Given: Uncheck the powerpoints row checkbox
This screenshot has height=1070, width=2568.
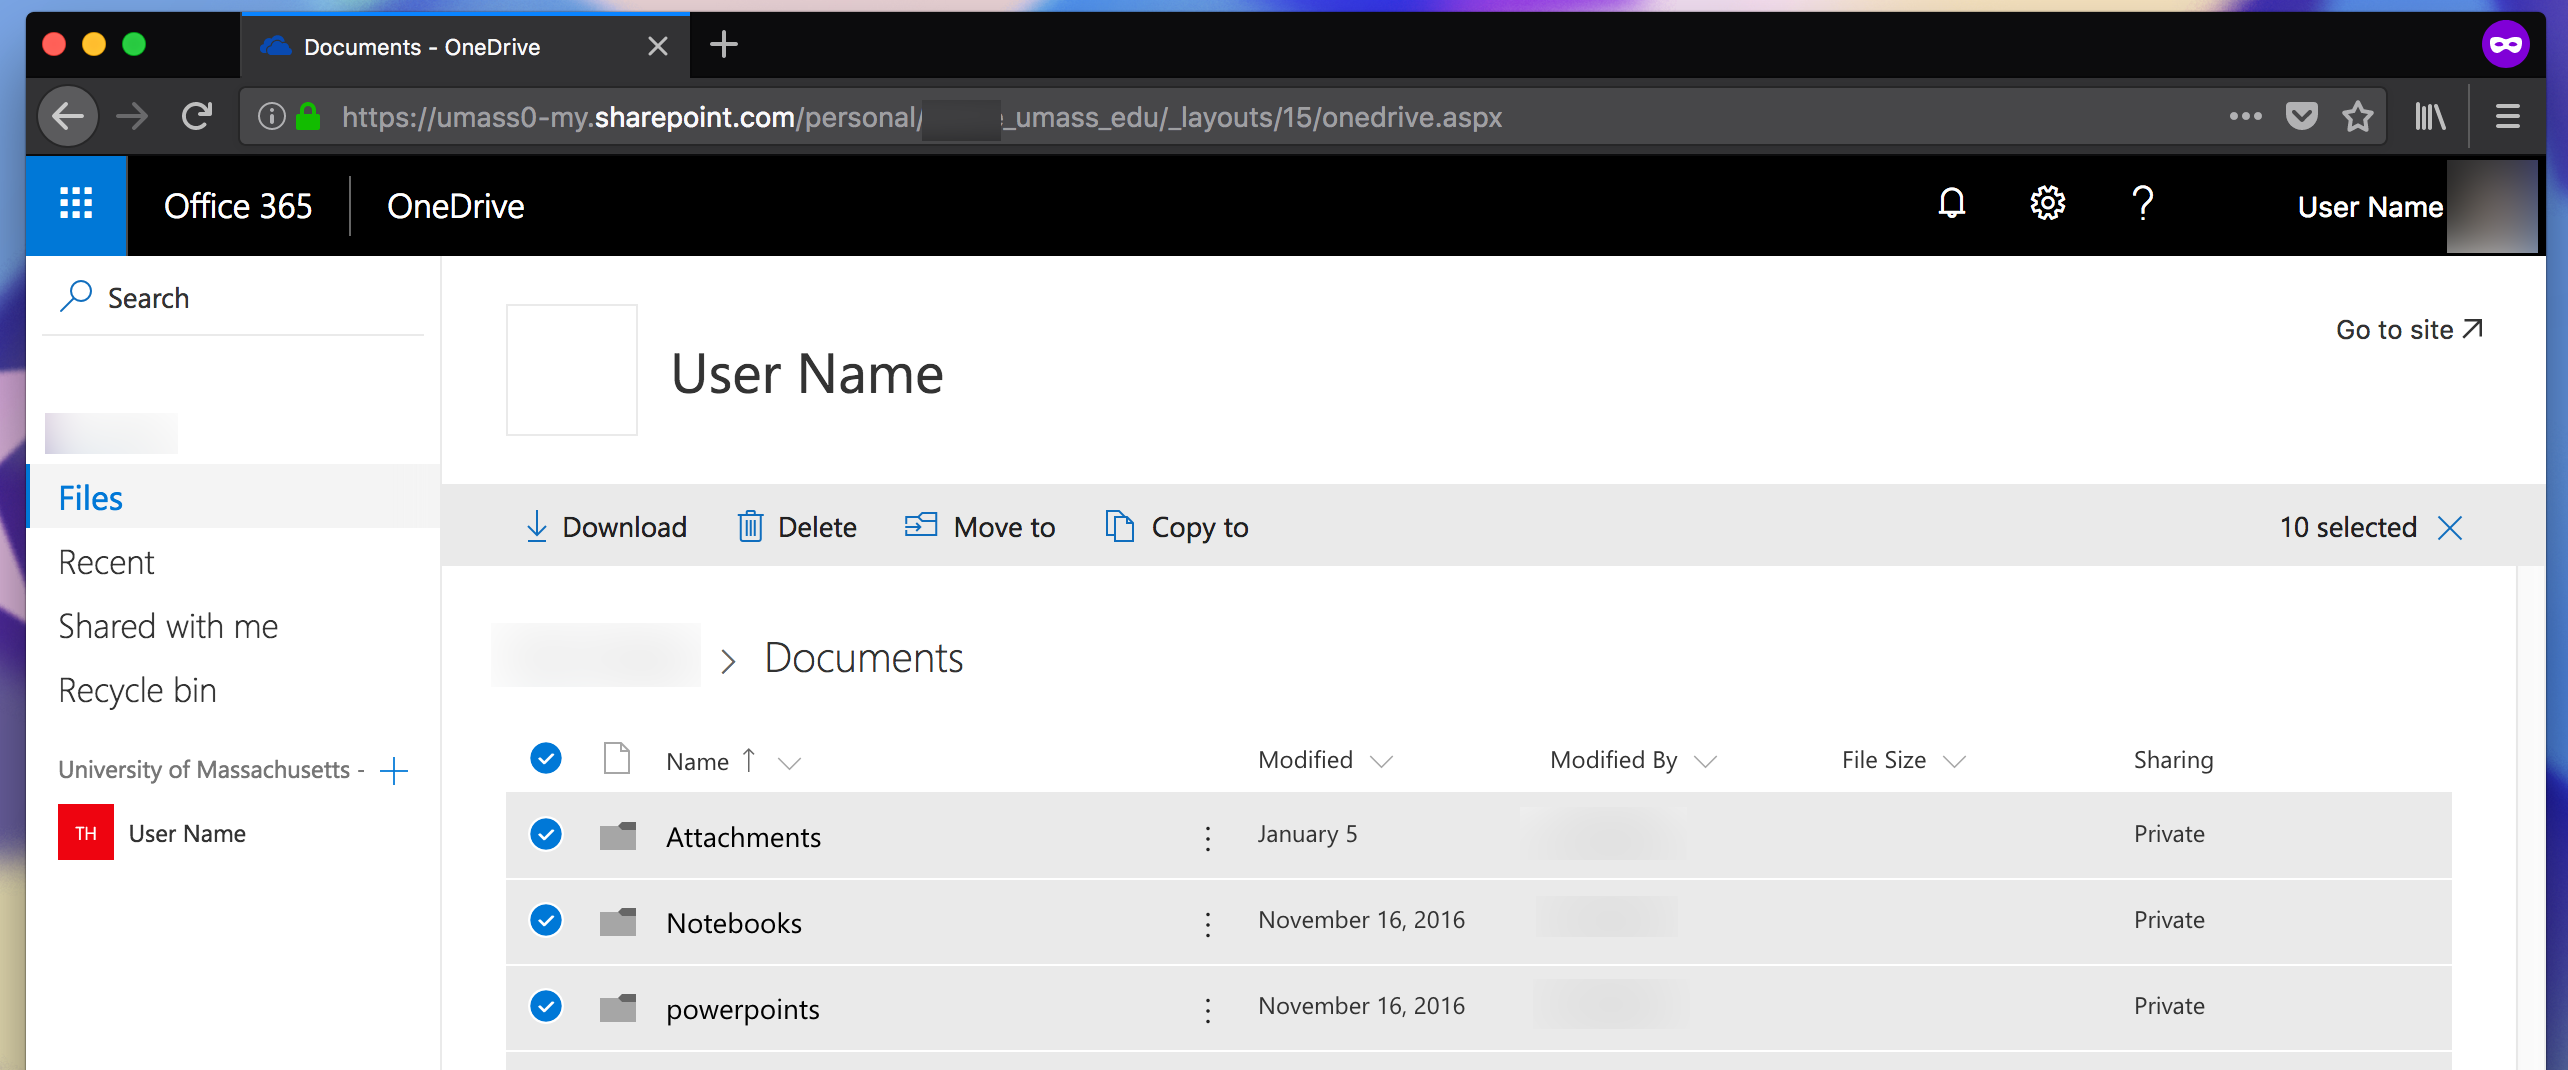Looking at the screenshot, I should (x=546, y=1006).
